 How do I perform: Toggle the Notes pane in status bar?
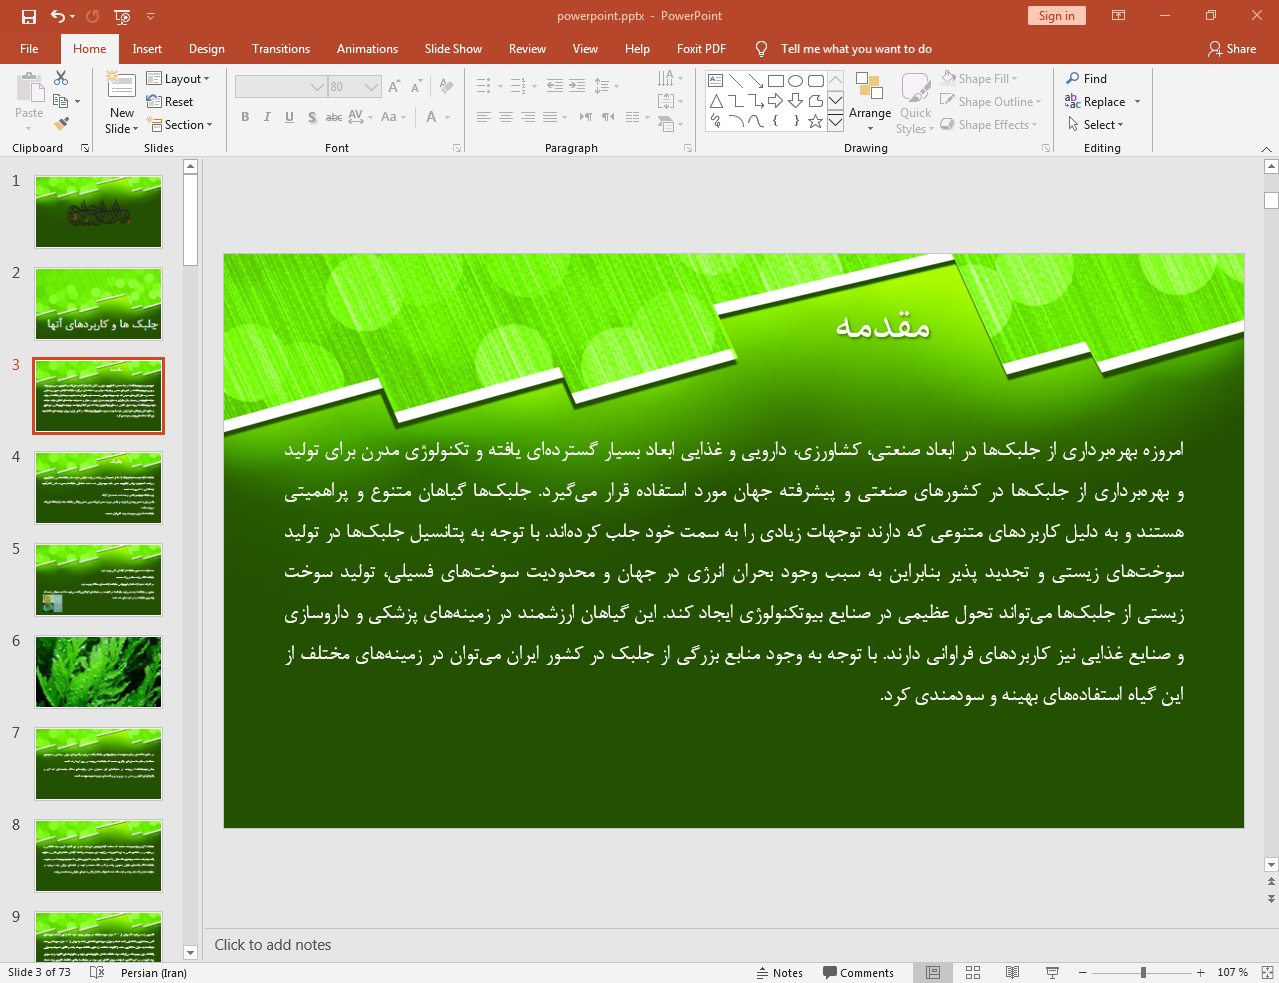coord(780,972)
